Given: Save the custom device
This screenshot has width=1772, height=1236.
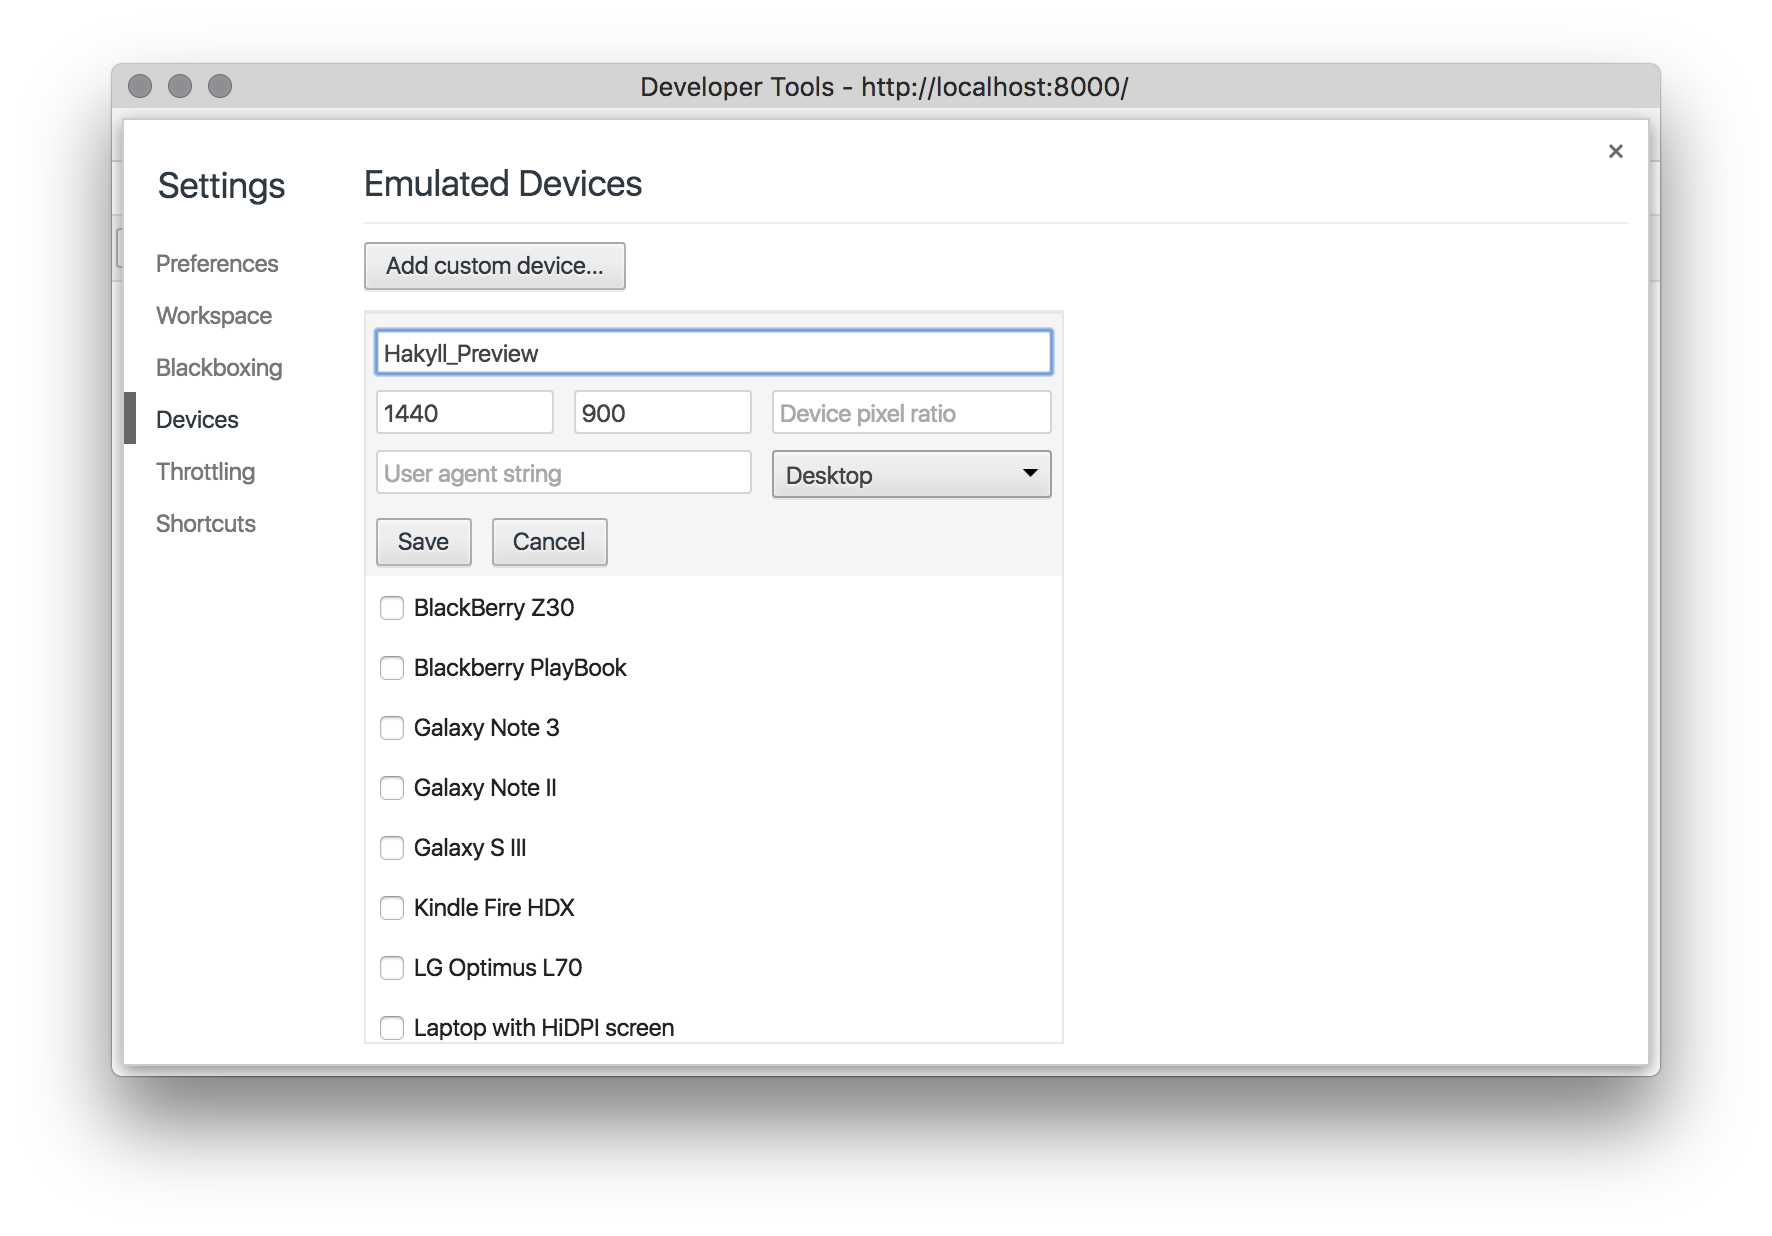Looking at the screenshot, I should coord(423,542).
